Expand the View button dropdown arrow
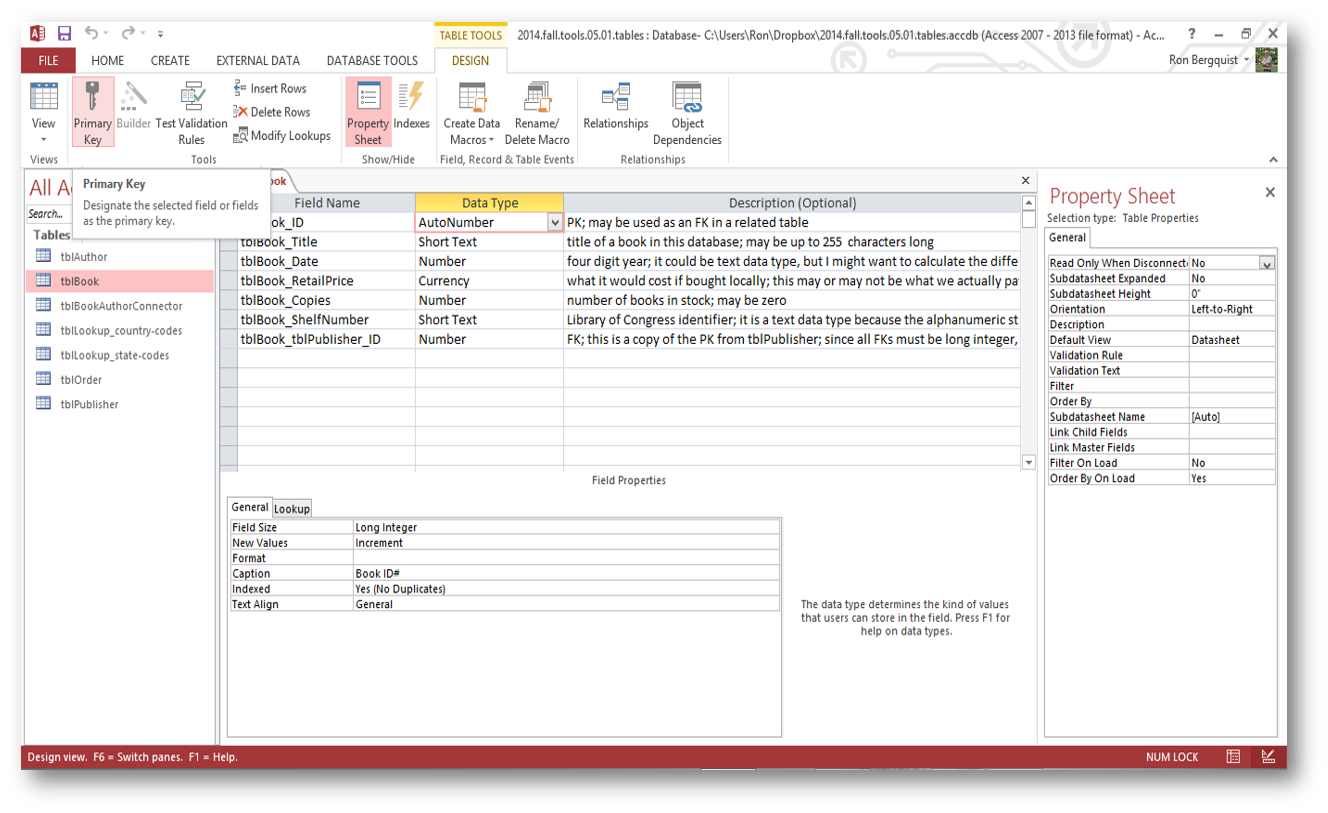Image resolution: width=1328 pixels, height=813 pixels. point(44,139)
